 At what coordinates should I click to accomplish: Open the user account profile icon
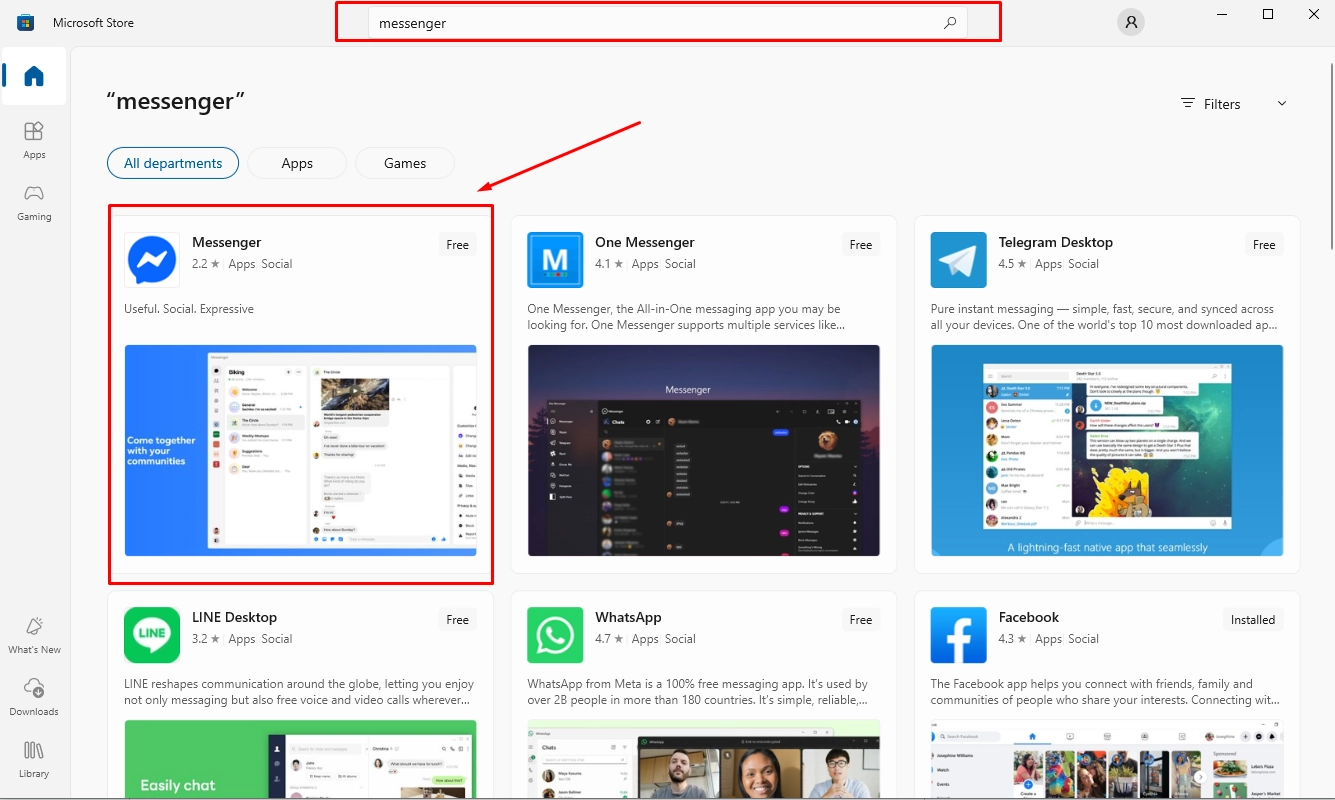1131,22
